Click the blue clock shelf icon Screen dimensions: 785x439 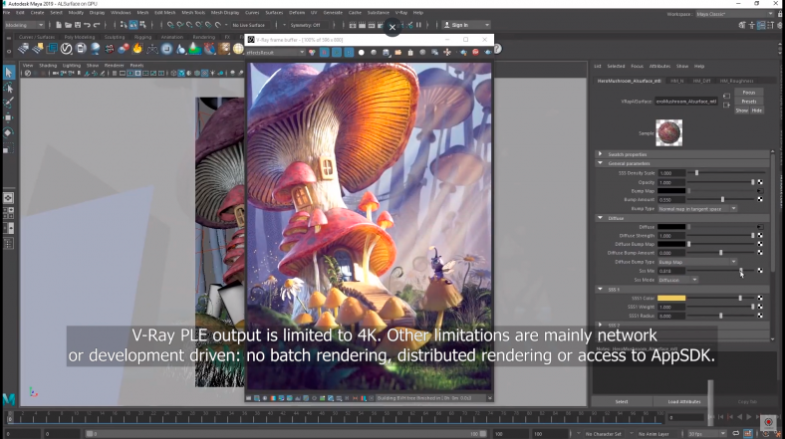[167, 49]
